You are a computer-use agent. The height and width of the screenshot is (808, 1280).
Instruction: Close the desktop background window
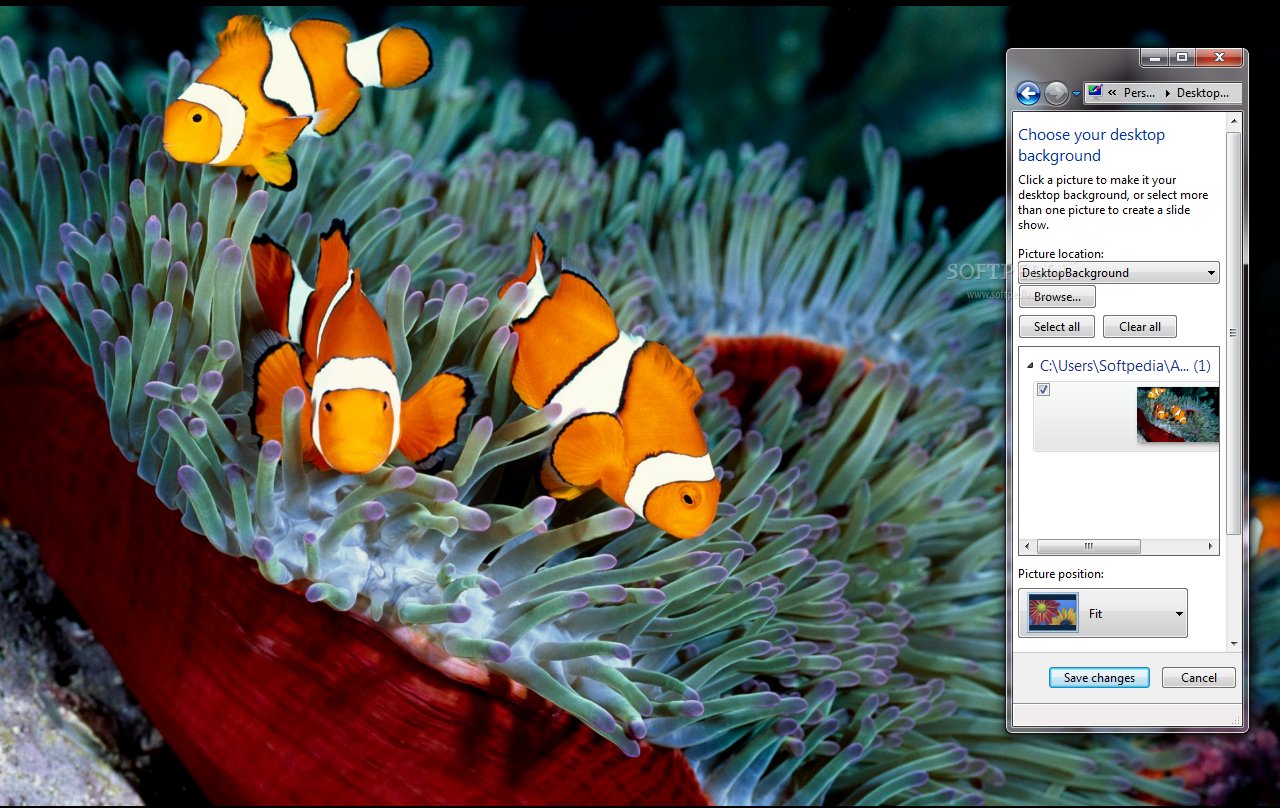click(x=1219, y=58)
